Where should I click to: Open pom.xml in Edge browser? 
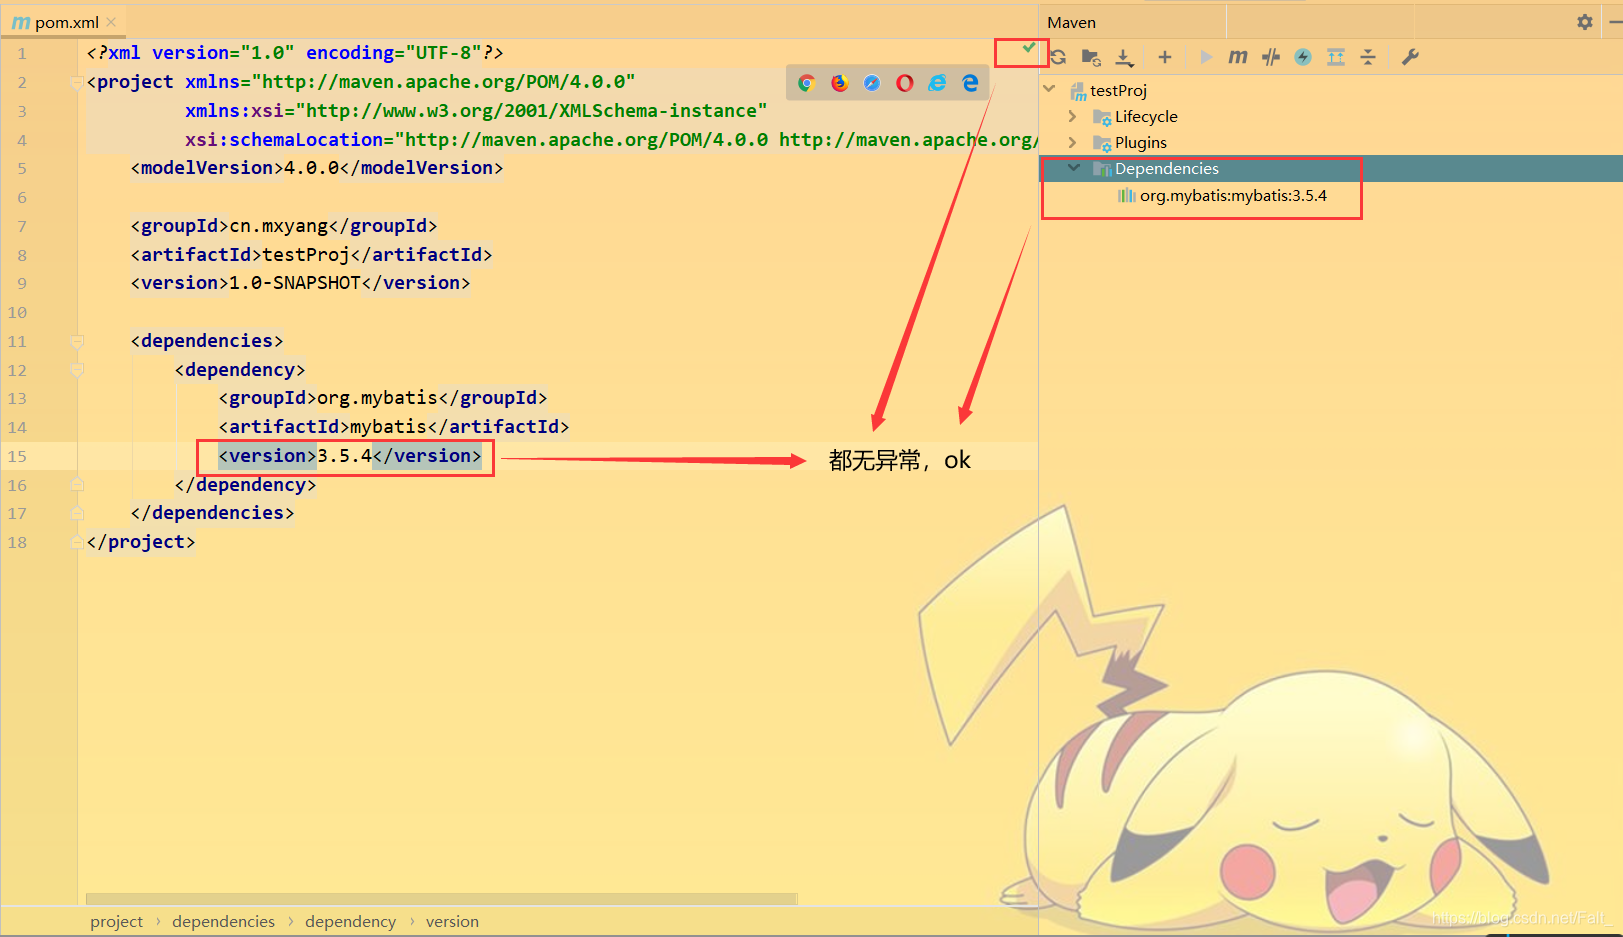point(970,83)
